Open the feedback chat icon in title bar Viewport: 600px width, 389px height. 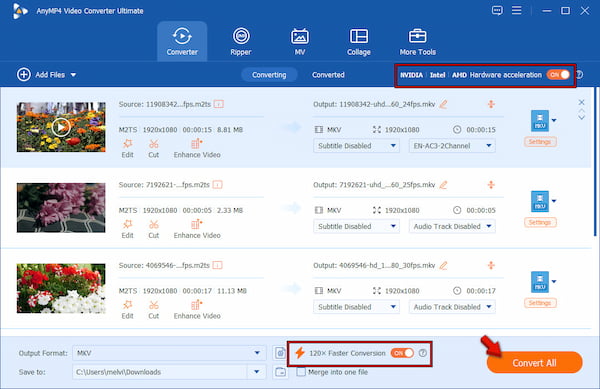[497, 10]
